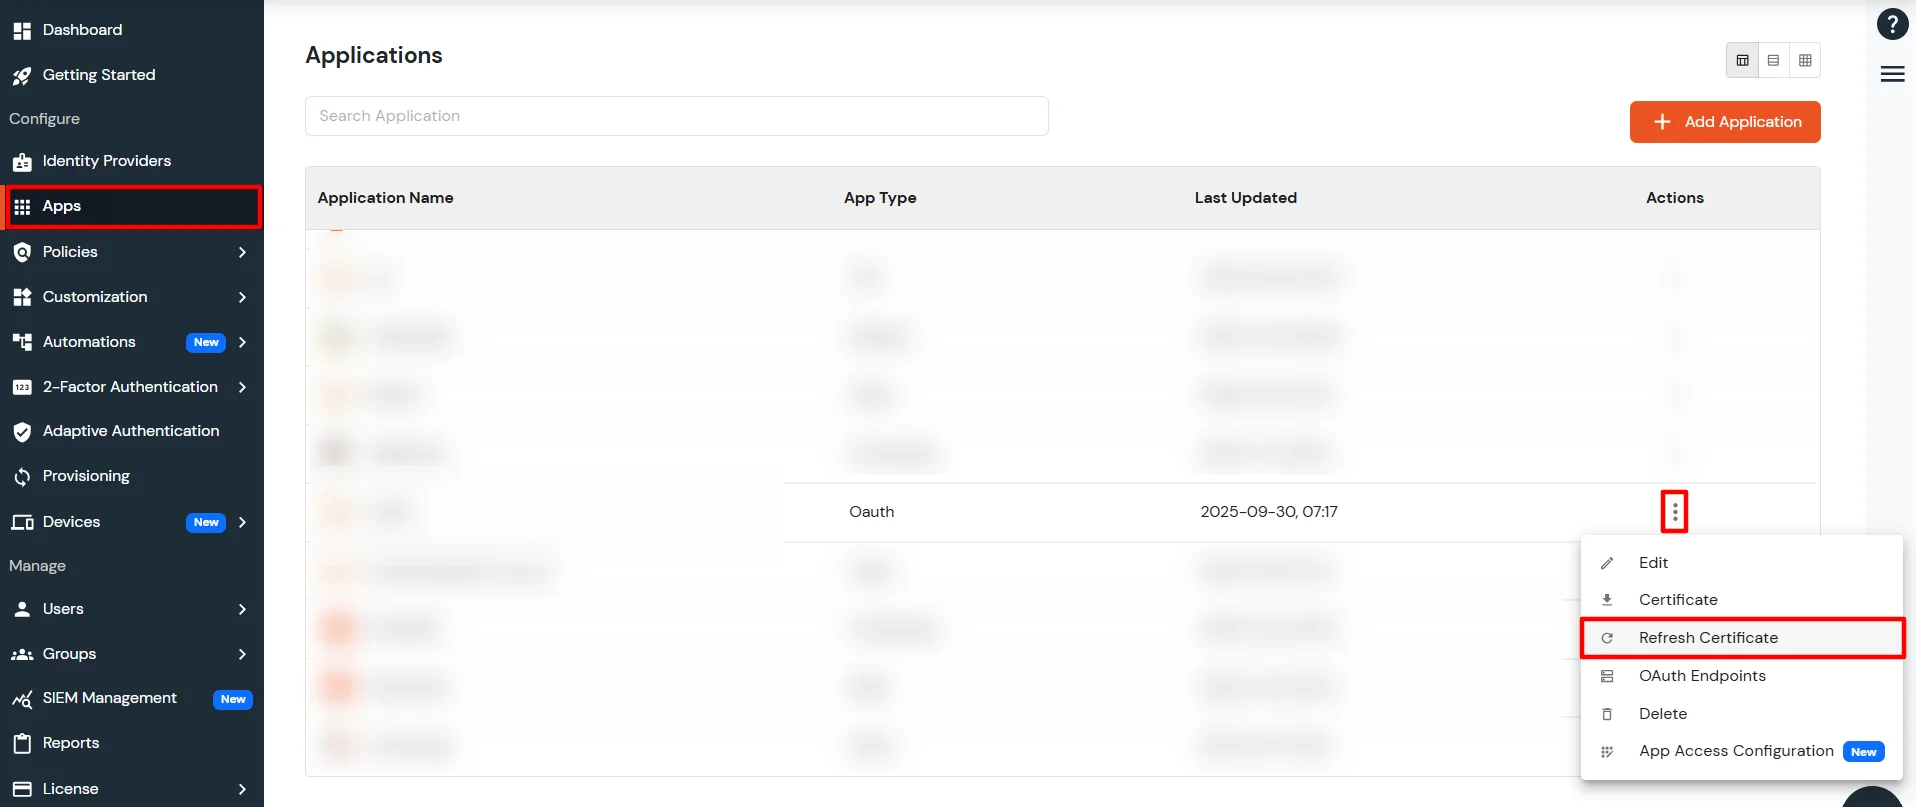Viewport: 1916px width, 807px height.
Task: Expand the Users submenu chevron
Action: tap(242, 609)
